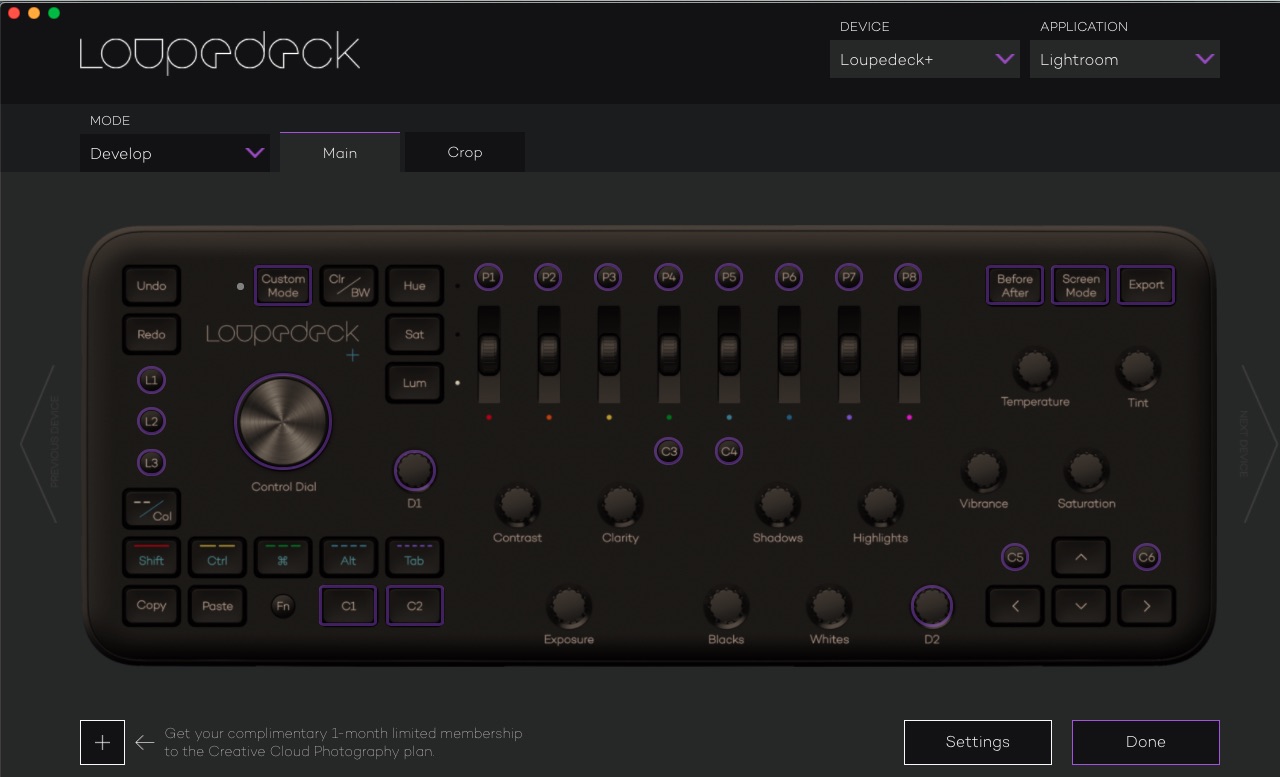Select the C4 round button
The width and height of the screenshot is (1280, 777).
pyautogui.click(x=729, y=452)
